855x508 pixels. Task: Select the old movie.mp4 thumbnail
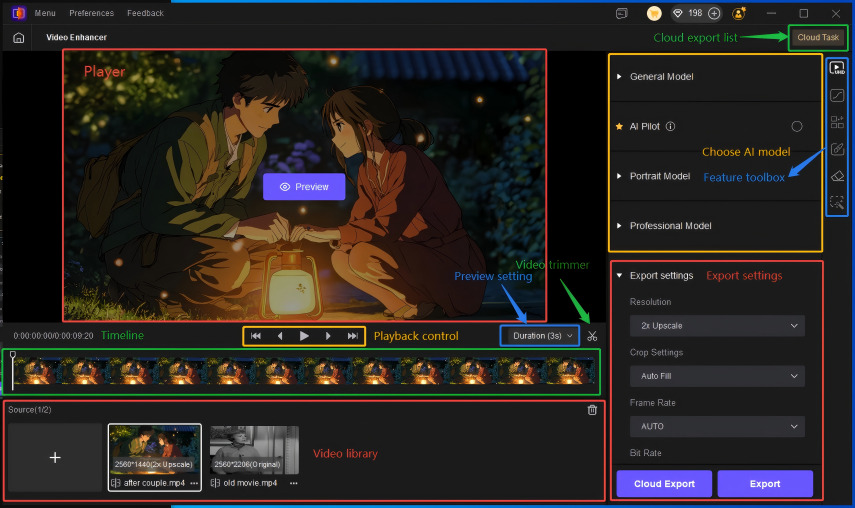point(255,450)
